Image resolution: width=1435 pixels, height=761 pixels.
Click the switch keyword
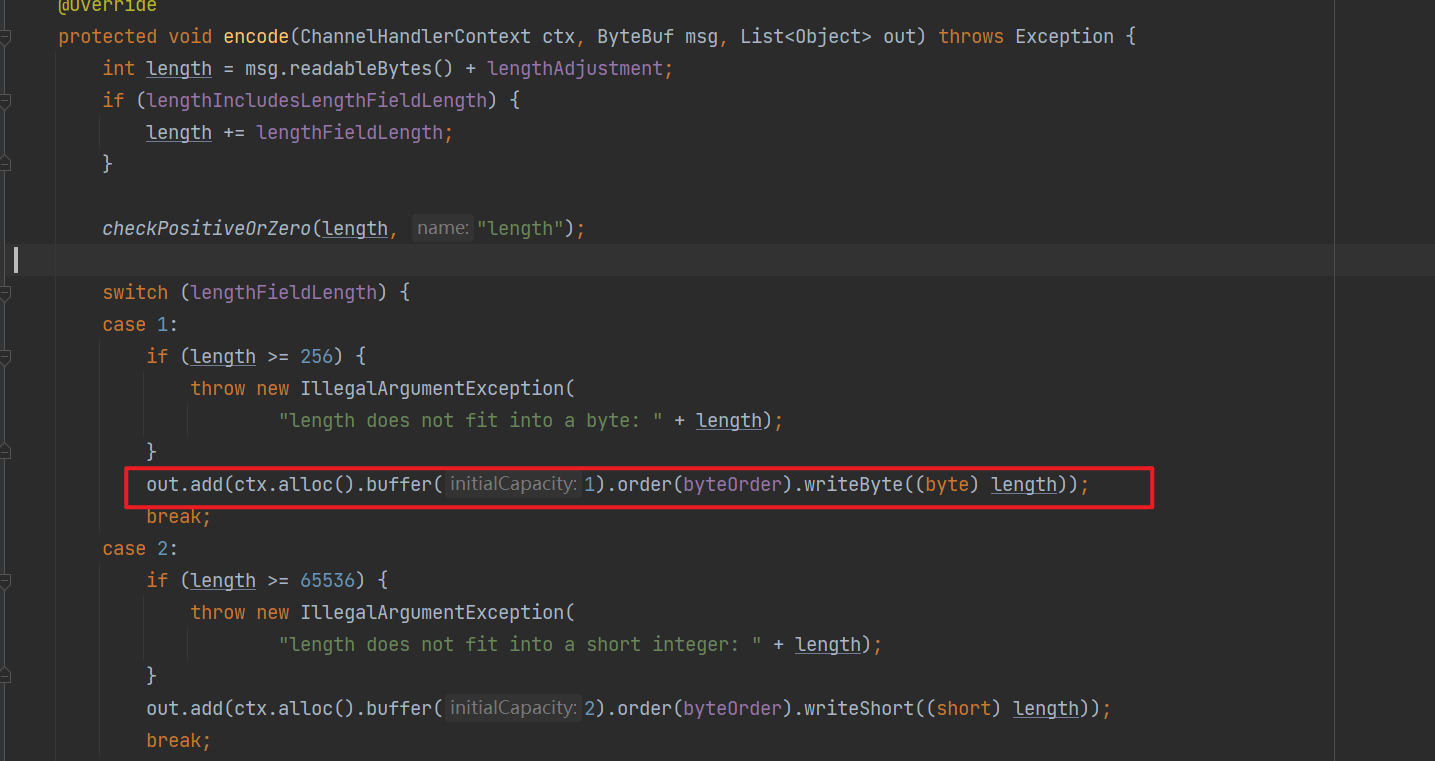[135, 293]
